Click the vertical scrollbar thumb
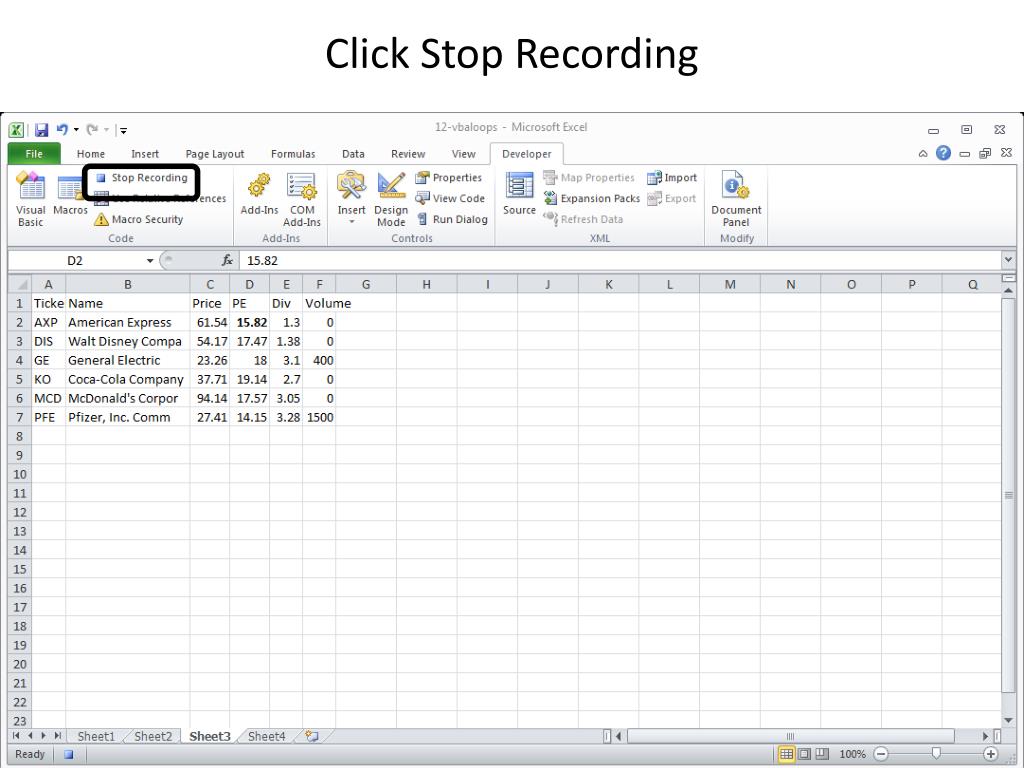The width and height of the screenshot is (1024, 768). coord(1008,496)
